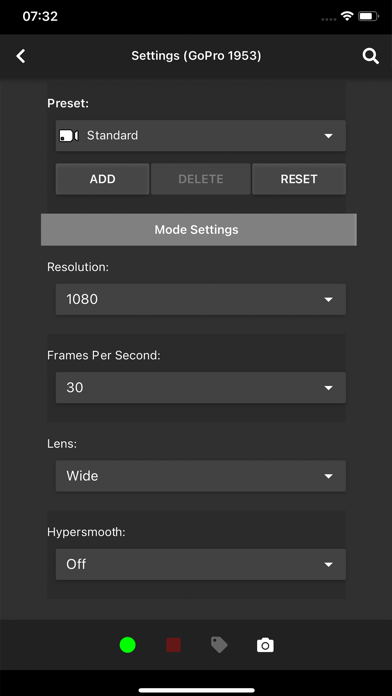
Task: Tap the Wi-Fi status icon
Action: pos(346,17)
